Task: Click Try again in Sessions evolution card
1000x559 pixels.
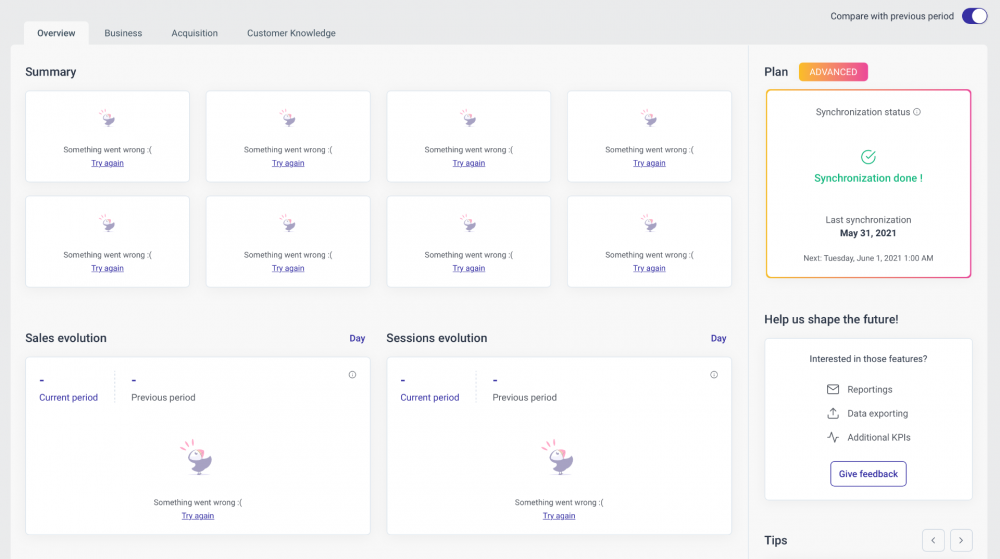Action: [559, 516]
